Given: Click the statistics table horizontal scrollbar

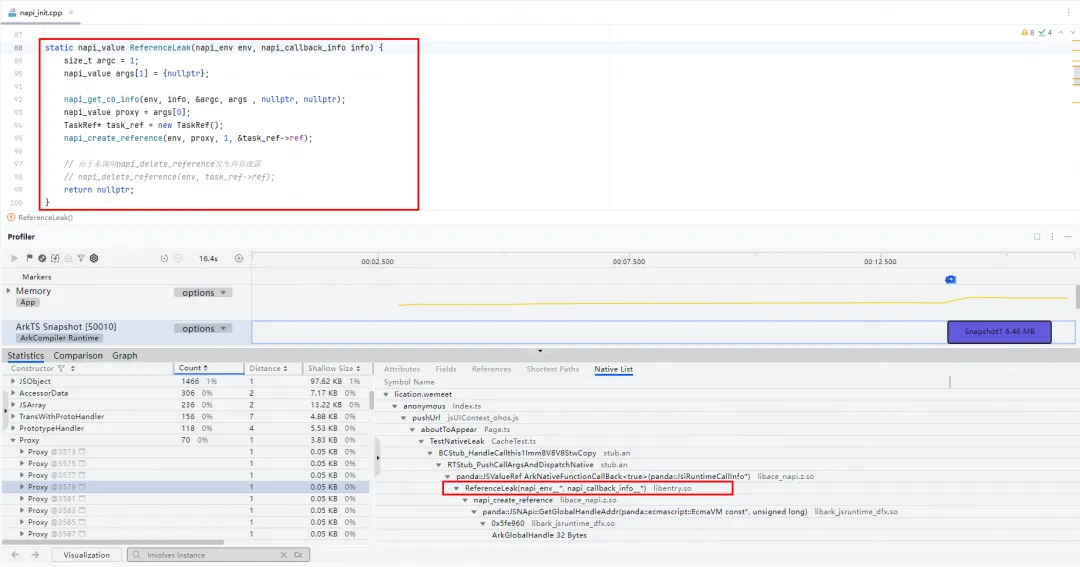Looking at the screenshot, I should (114, 542).
